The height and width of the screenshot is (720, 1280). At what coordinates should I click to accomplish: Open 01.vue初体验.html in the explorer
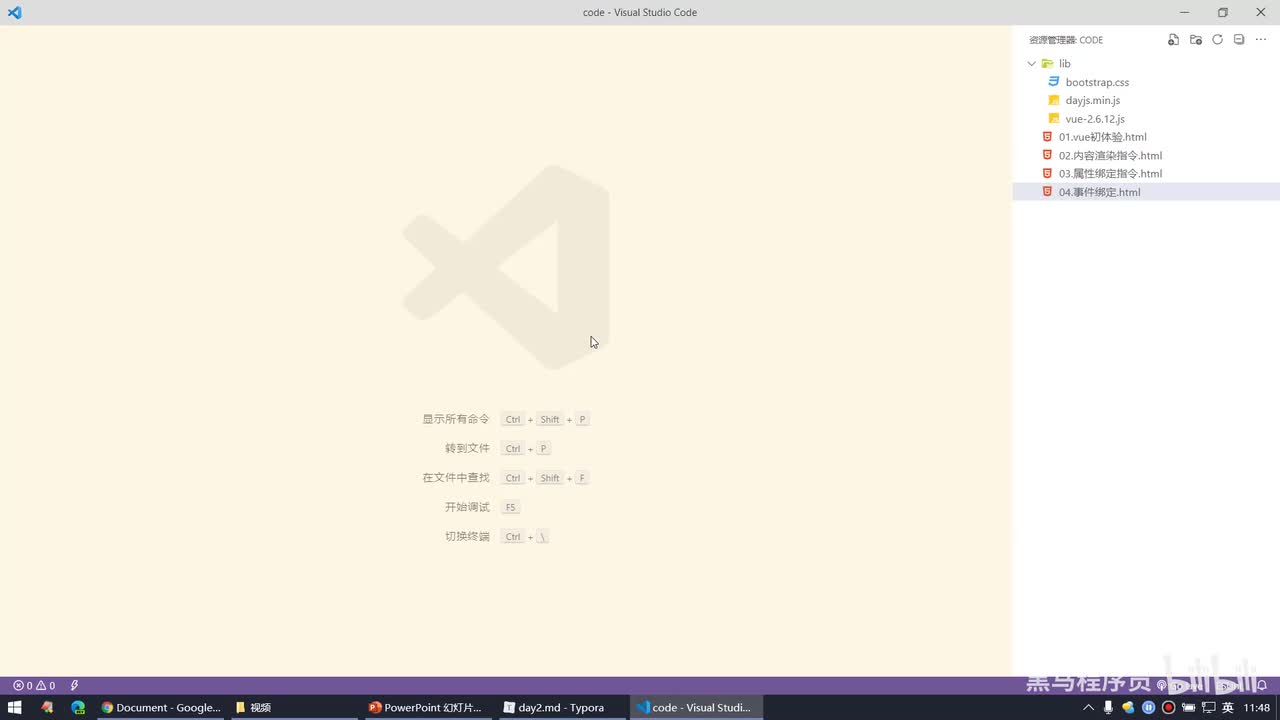click(x=1146, y=137)
